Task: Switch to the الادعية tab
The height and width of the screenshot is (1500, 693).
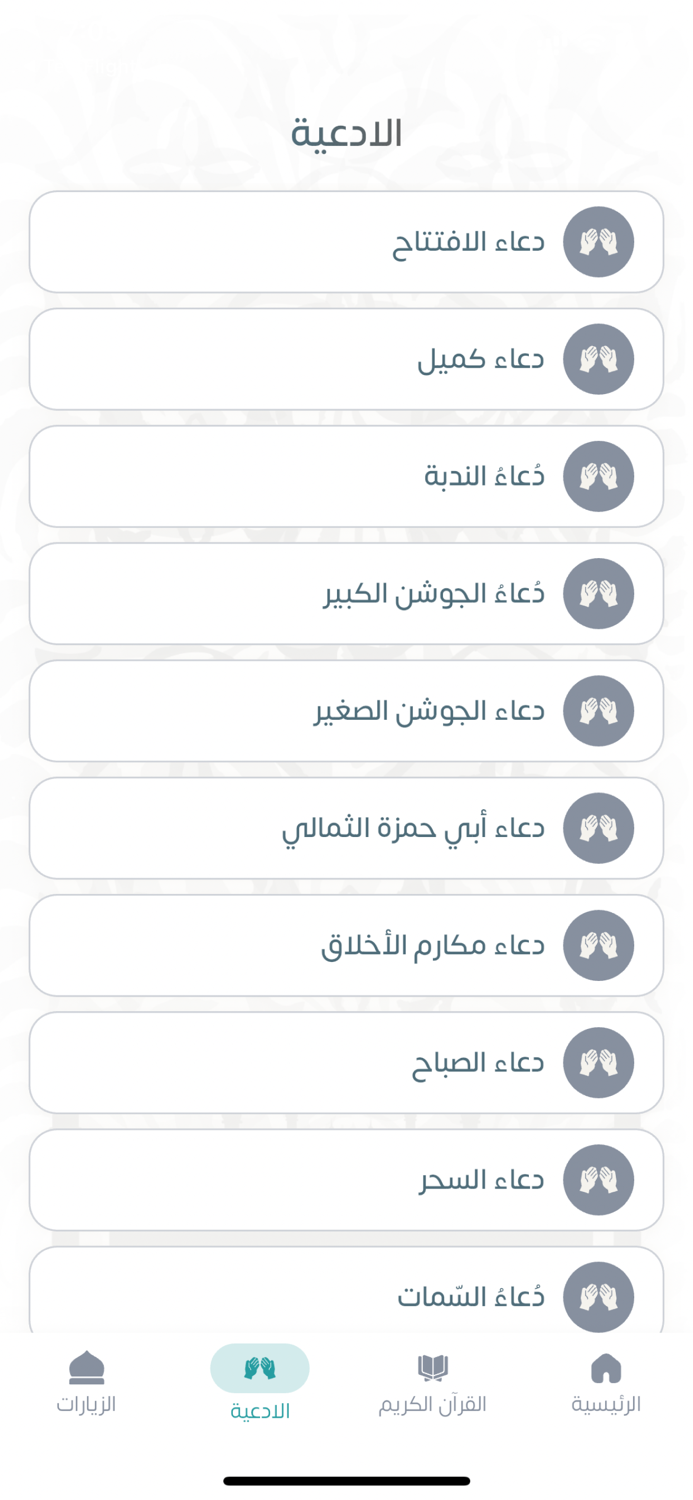Action: (259, 1382)
